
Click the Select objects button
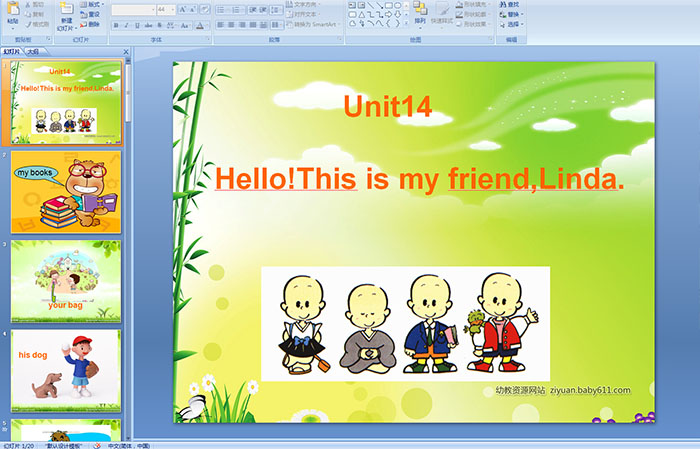click(x=511, y=24)
